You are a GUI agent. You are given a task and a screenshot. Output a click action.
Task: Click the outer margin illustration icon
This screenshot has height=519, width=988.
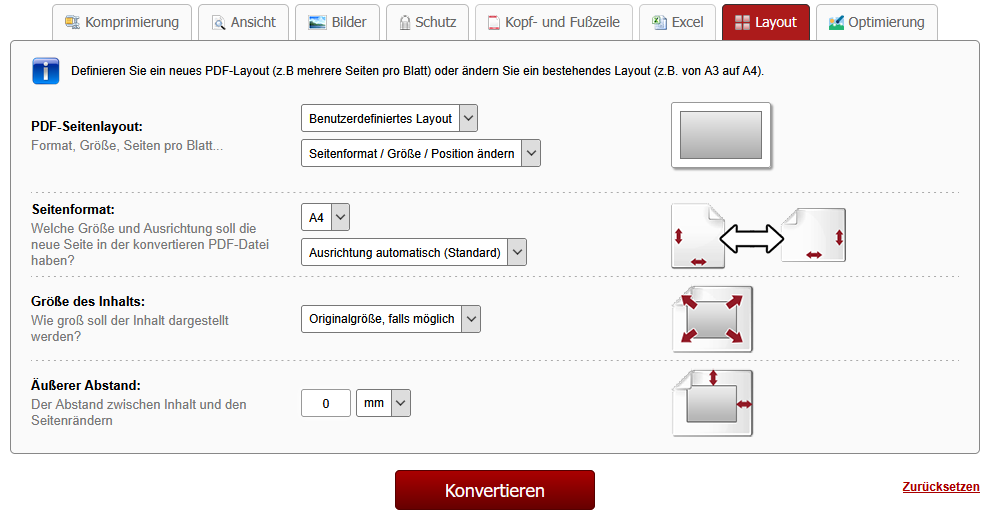[712, 403]
